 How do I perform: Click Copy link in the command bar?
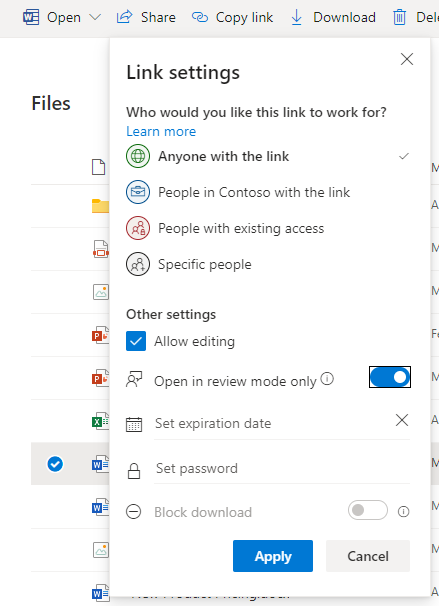click(233, 17)
